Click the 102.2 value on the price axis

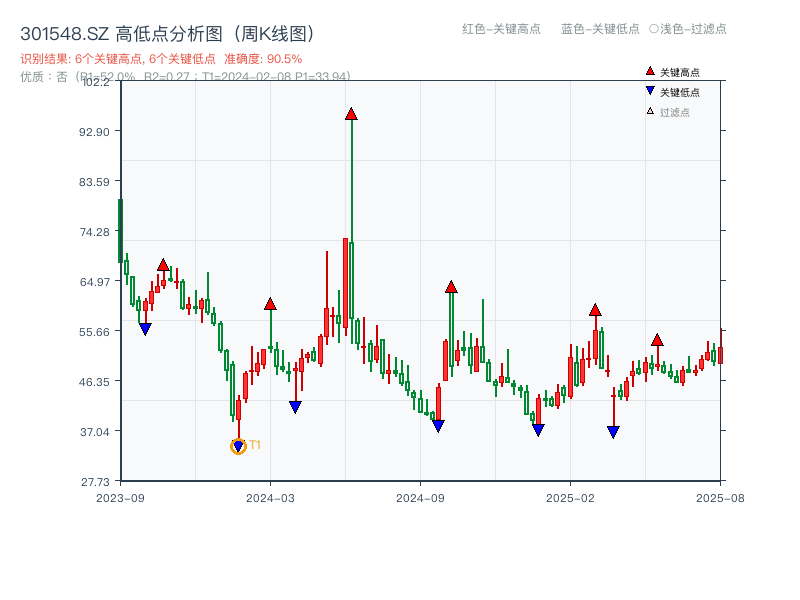[x=95, y=84]
